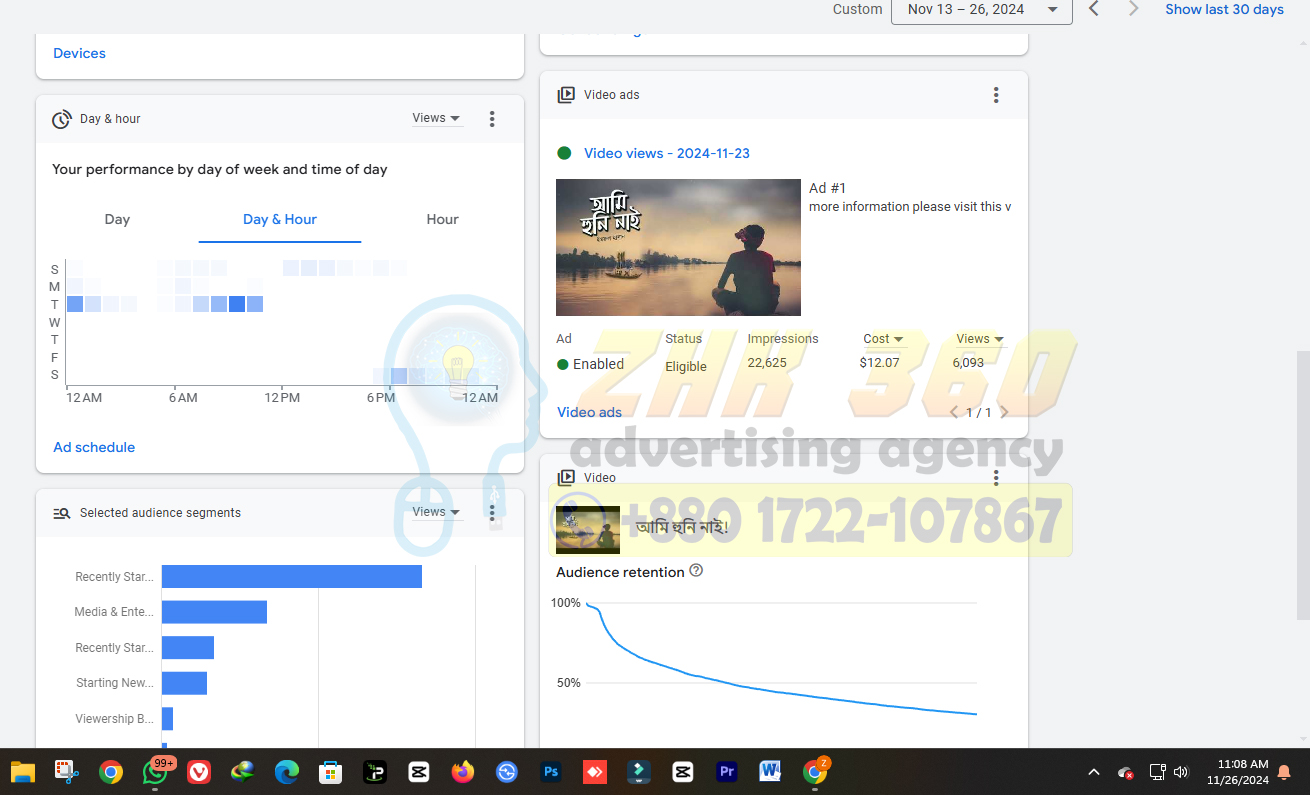This screenshot has height=795, width=1310.
Task: Open Microsoft Store taskbar icon
Action: point(331,772)
